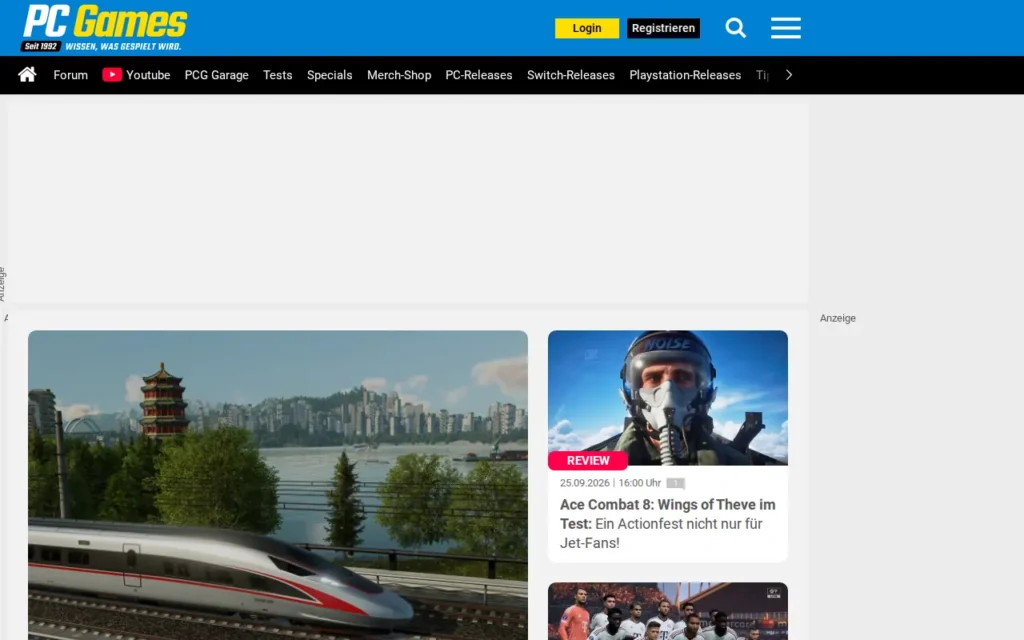Open the Forum menu item
Viewport: 1024px width, 640px height.
tap(71, 75)
